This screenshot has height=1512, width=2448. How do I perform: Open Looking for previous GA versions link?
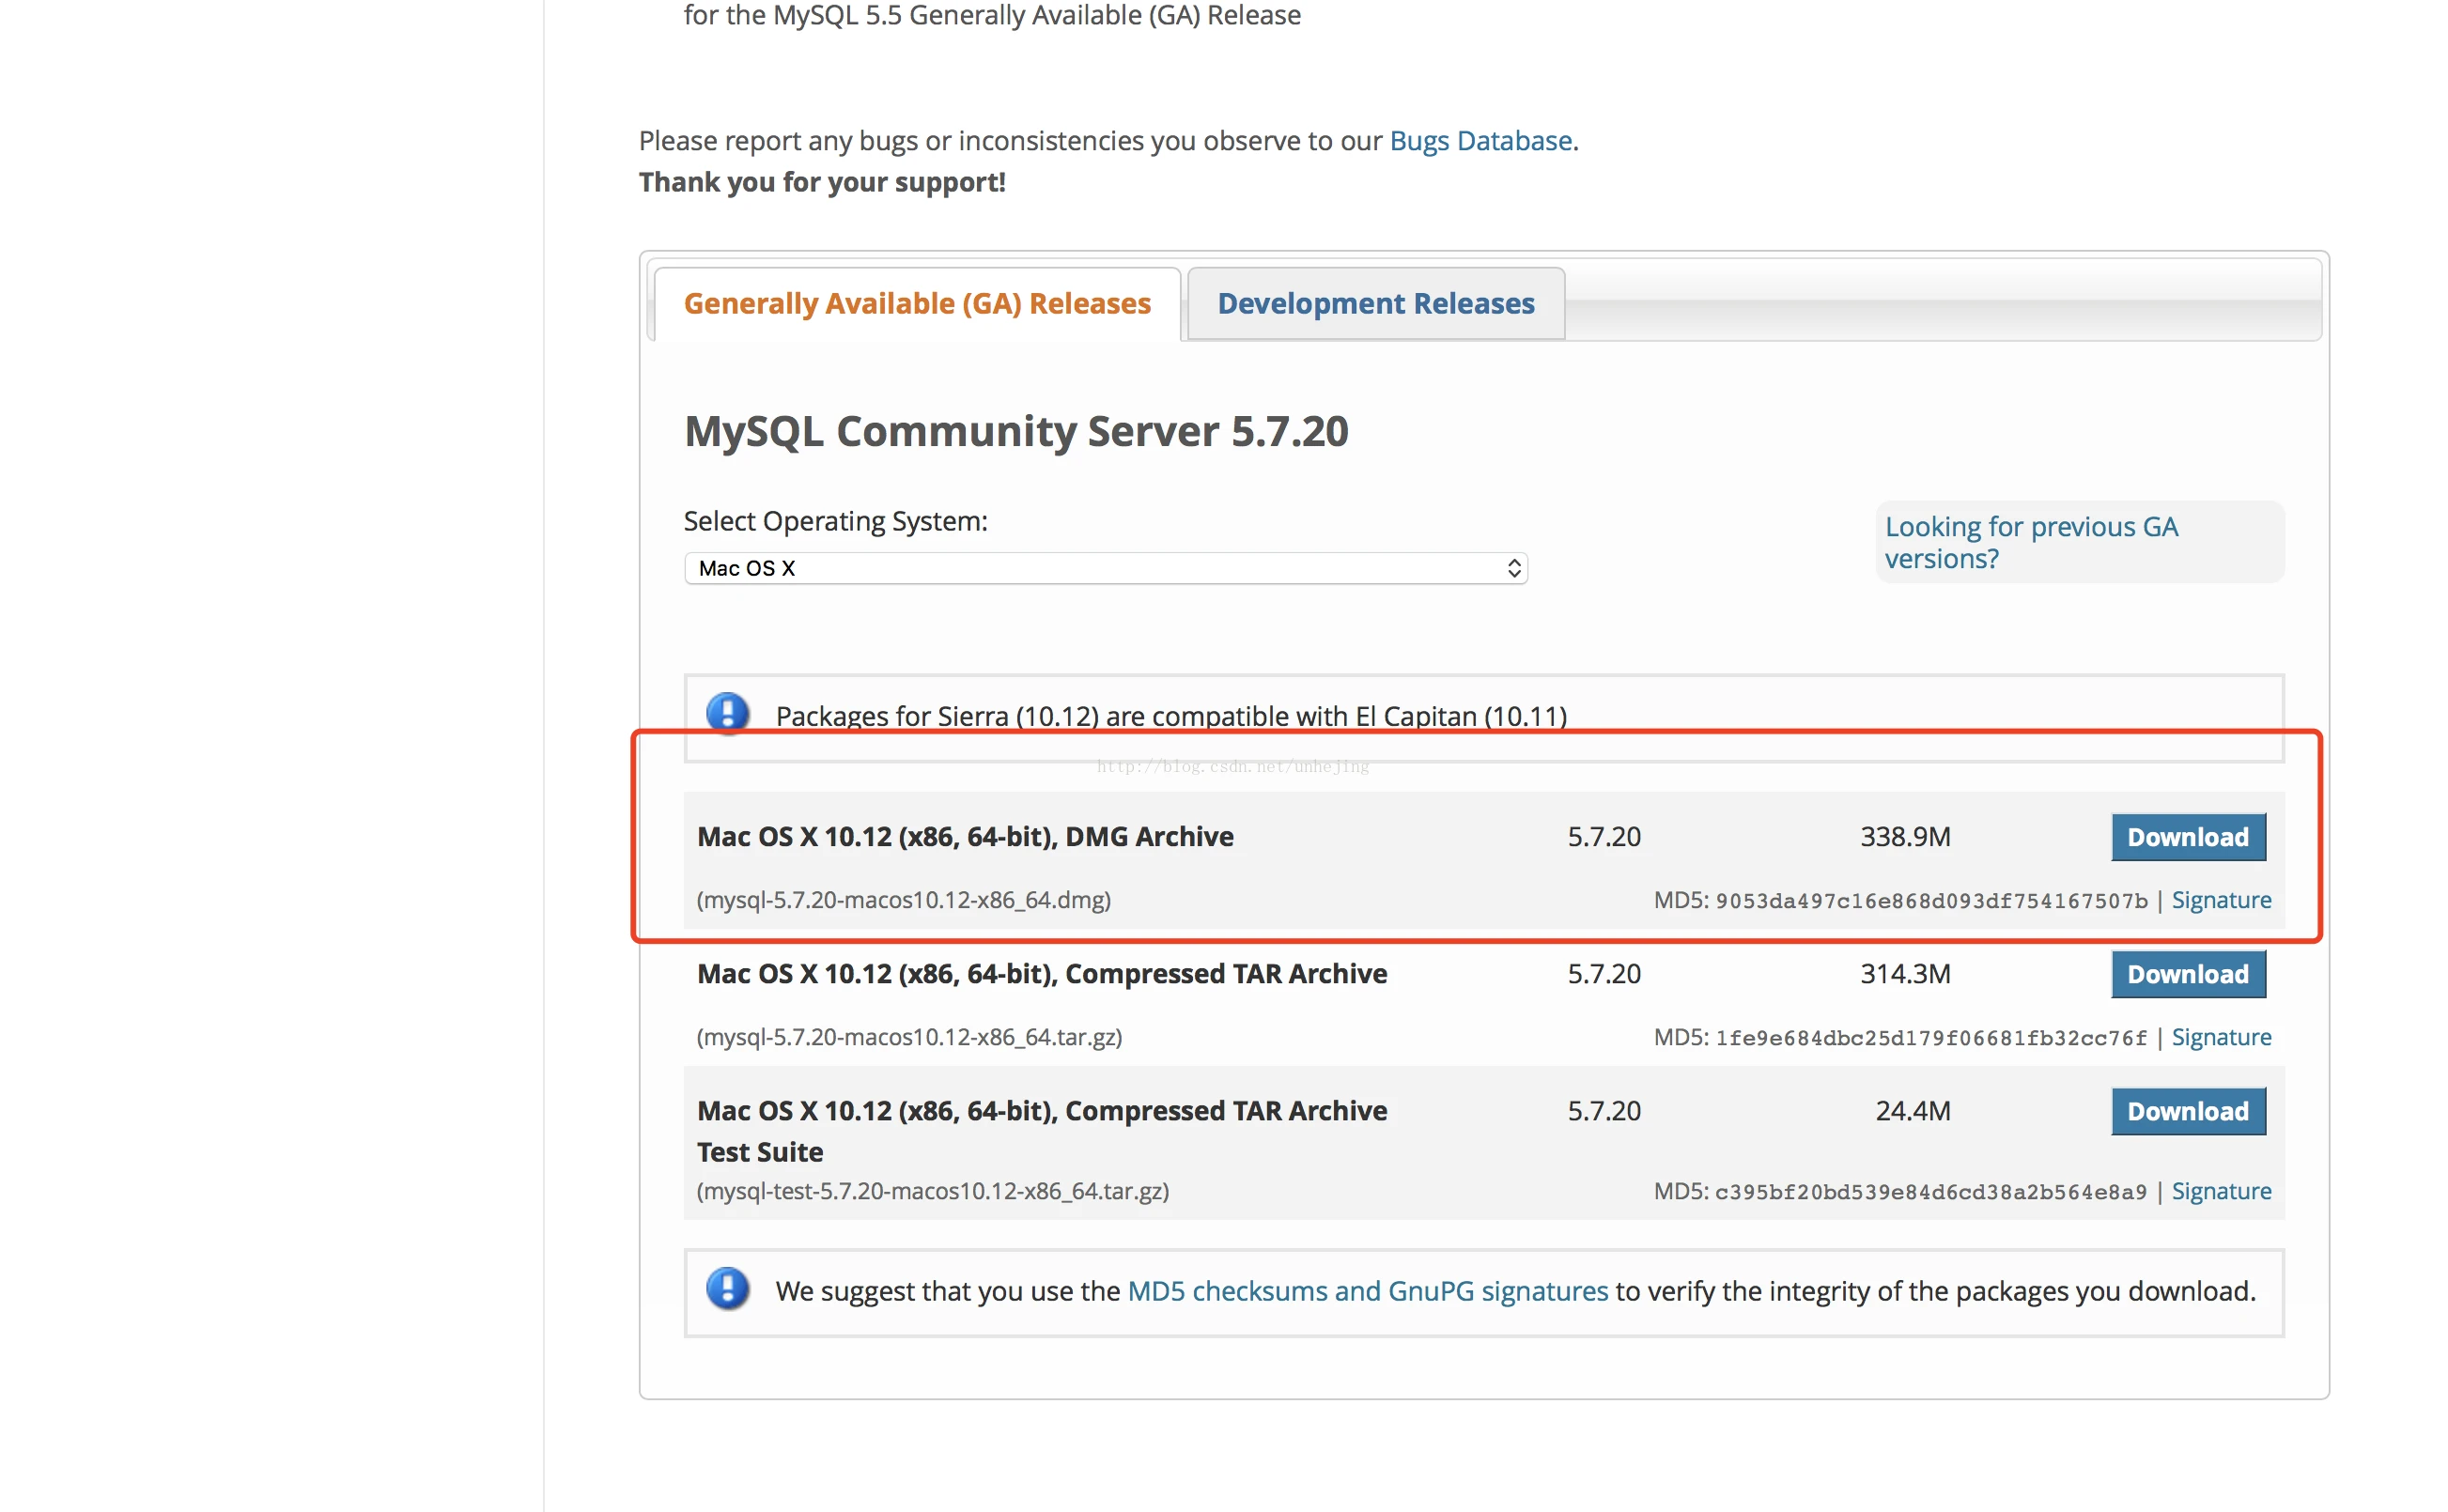pyautogui.click(x=2030, y=542)
